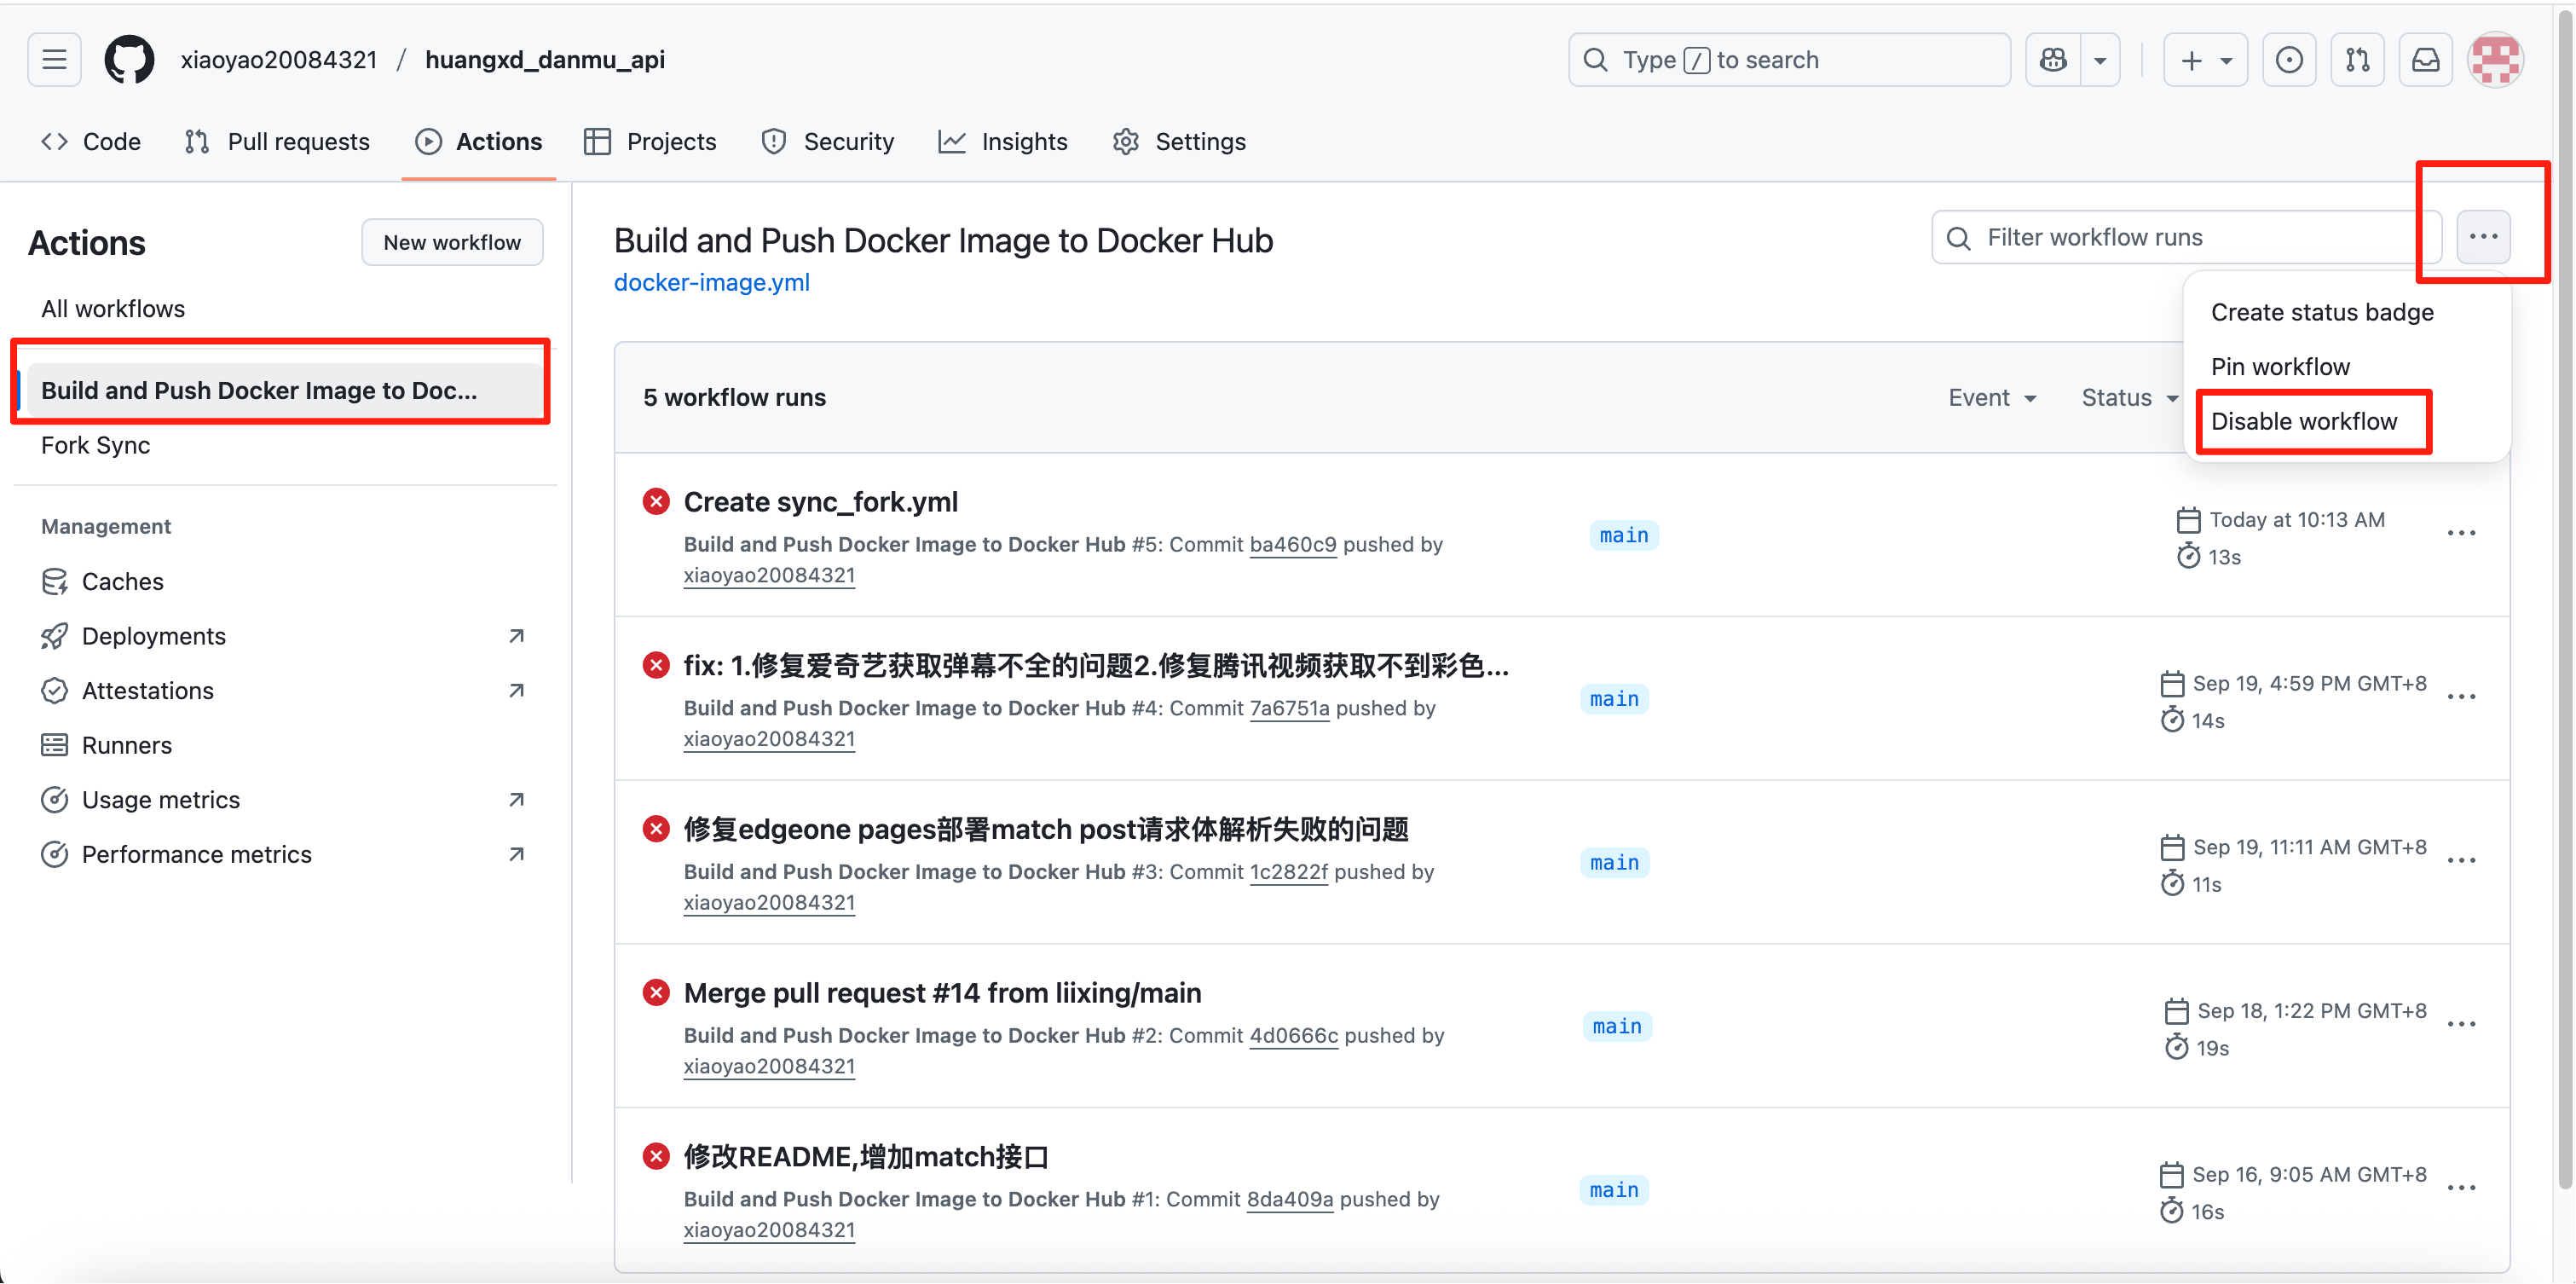Open the 'fix: 1.修复爱奇艺' workflow run

click(1096, 665)
